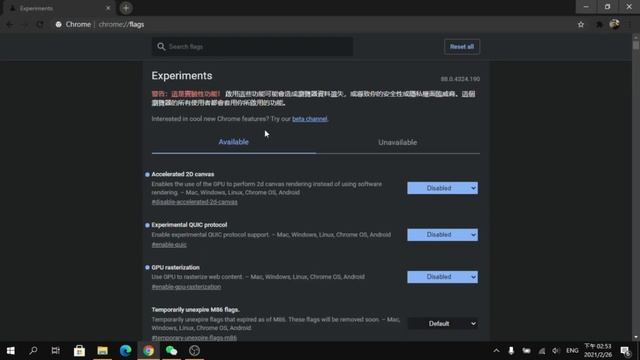Click the Reset all button
Viewport: 640px width, 360px height.
tap(462, 47)
